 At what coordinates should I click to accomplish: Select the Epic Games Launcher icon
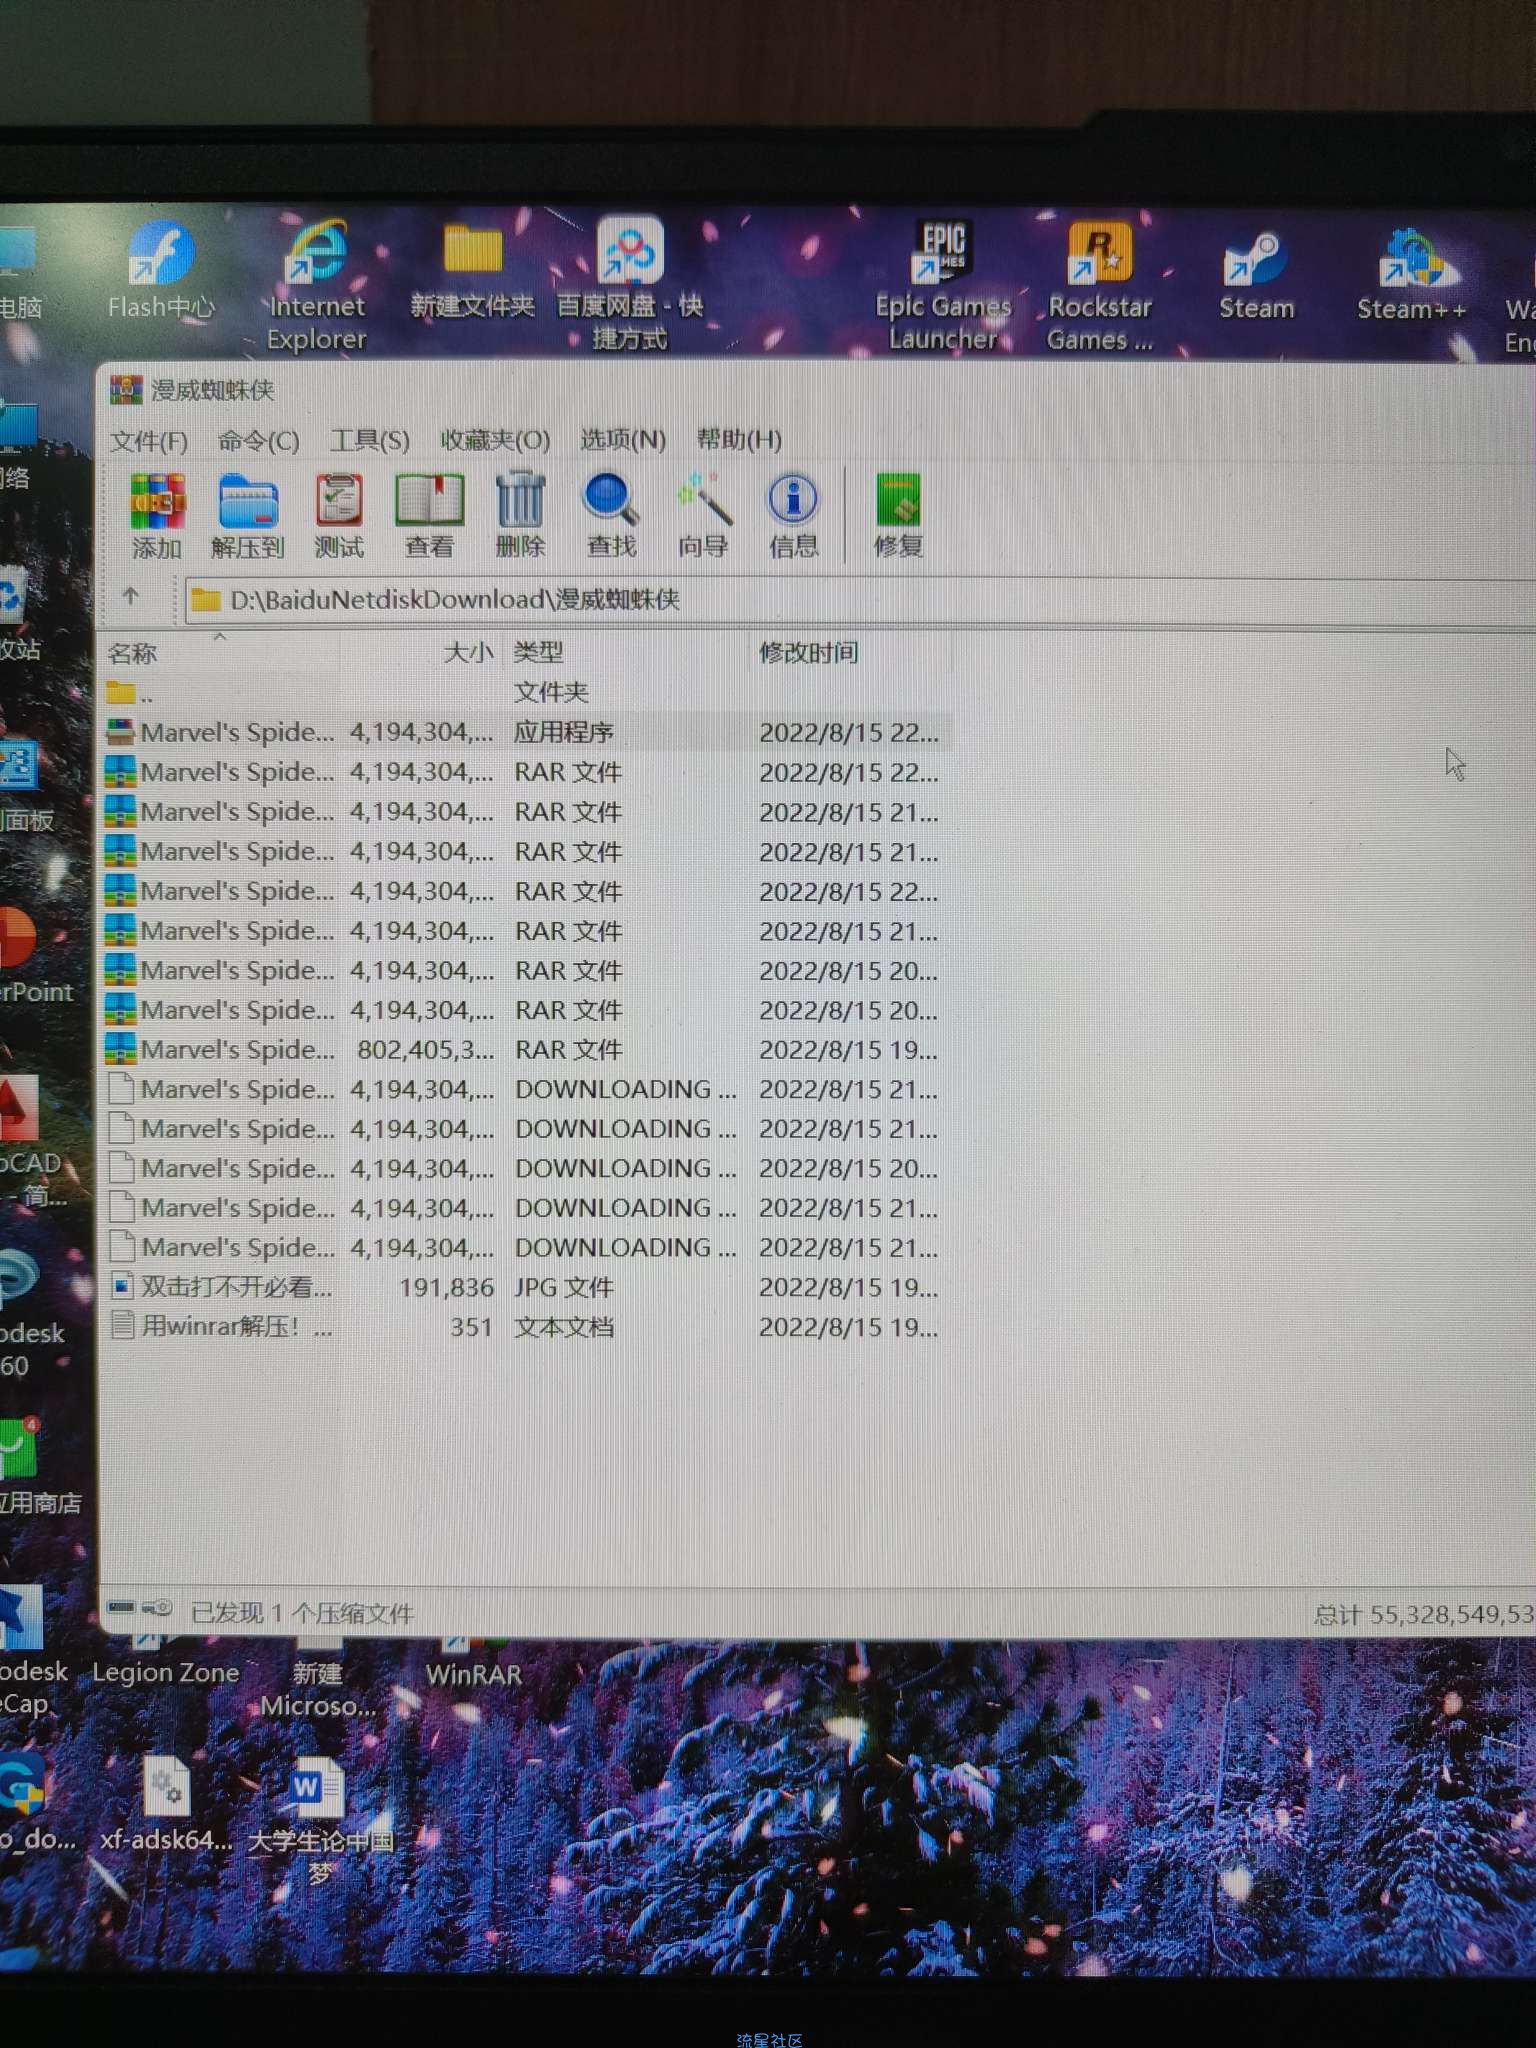[943, 286]
